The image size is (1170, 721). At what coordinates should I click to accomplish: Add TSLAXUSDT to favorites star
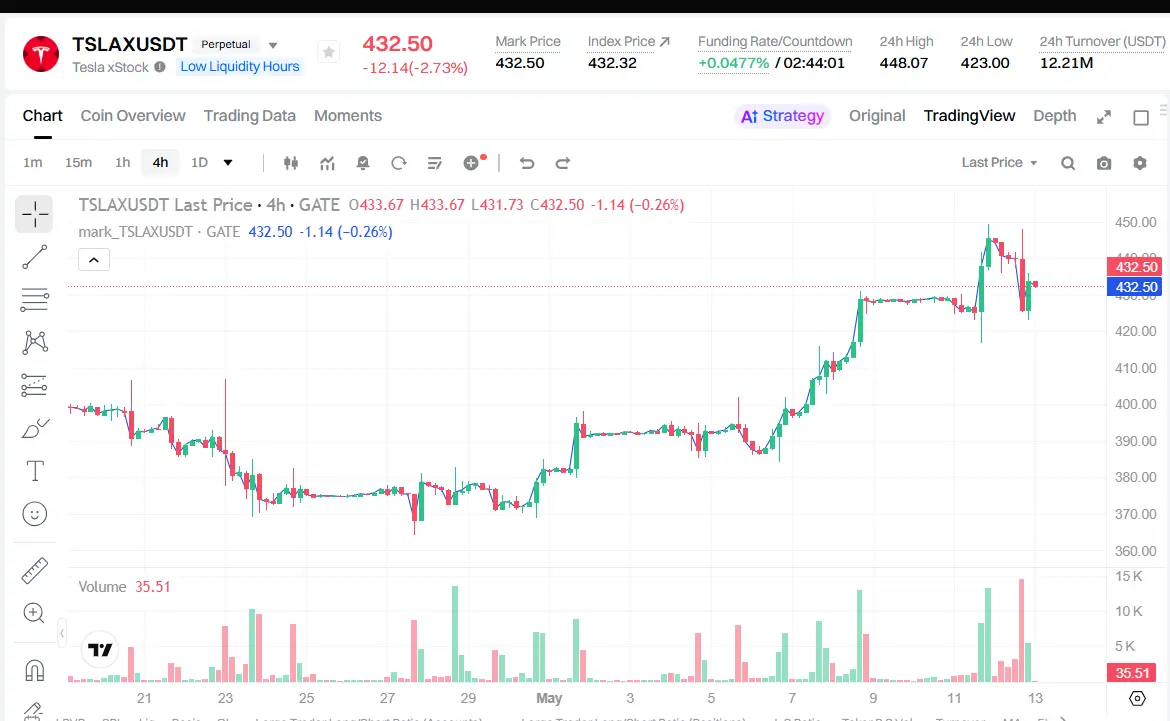(328, 52)
